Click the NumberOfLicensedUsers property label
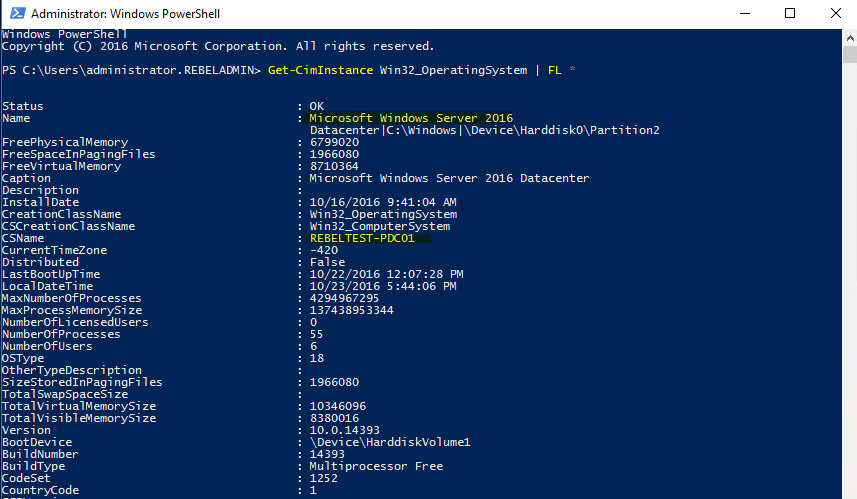The width and height of the screenshot is (857, 499). [75, 322]
